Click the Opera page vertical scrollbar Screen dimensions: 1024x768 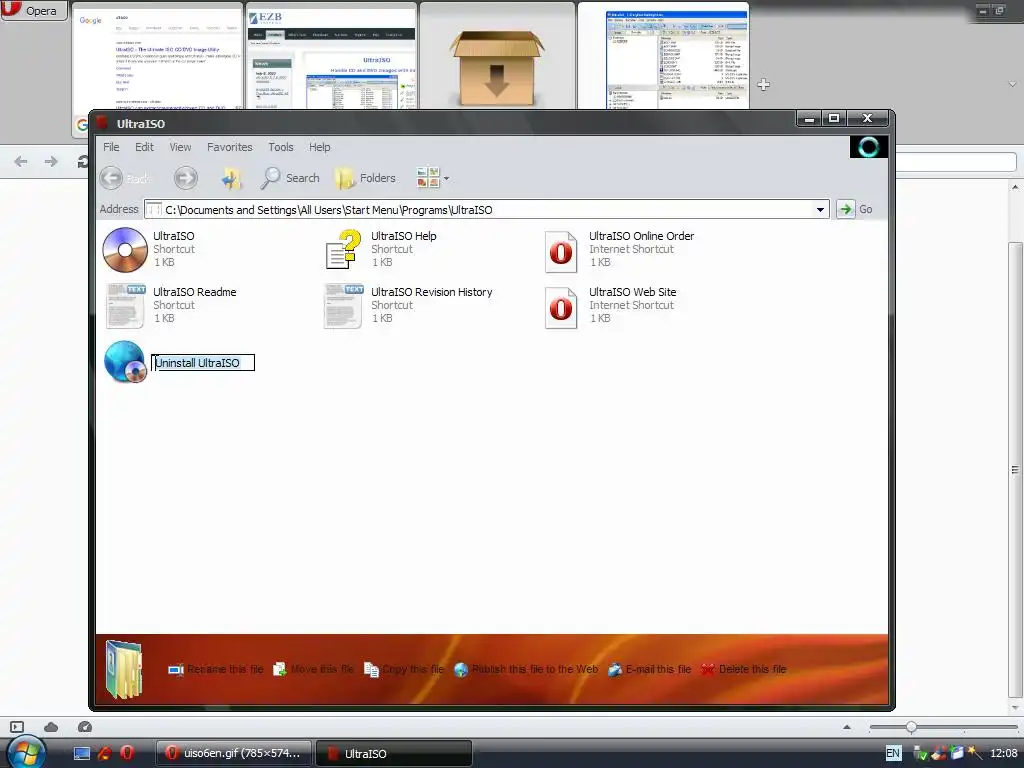(x=1014, y=470)
